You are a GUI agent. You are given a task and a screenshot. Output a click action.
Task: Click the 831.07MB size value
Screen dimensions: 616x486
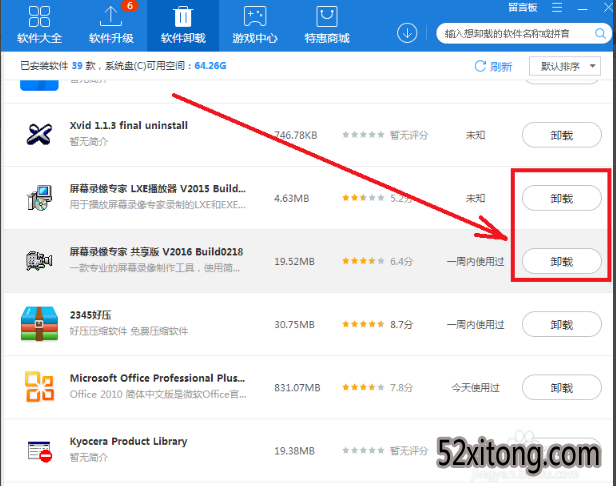point(297,388)
